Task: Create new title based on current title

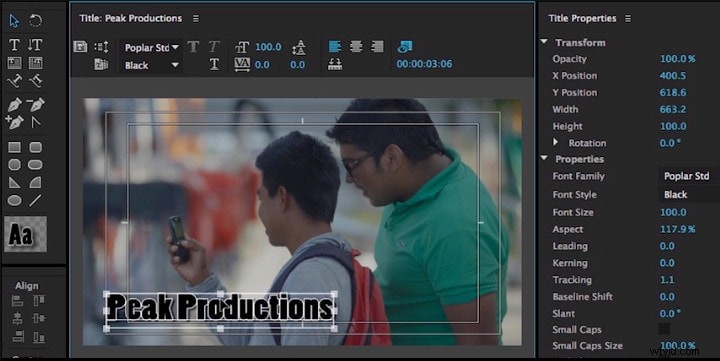Action: [x=80, y=46]
